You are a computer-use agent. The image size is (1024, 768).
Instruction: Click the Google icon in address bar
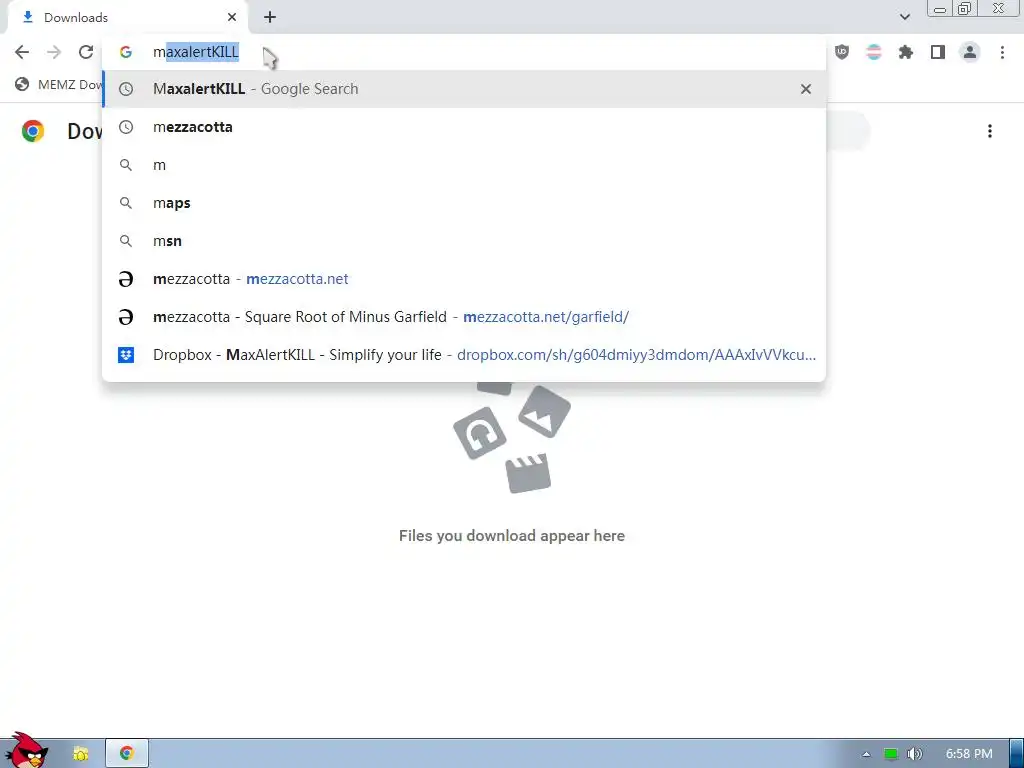click(125, 52)
